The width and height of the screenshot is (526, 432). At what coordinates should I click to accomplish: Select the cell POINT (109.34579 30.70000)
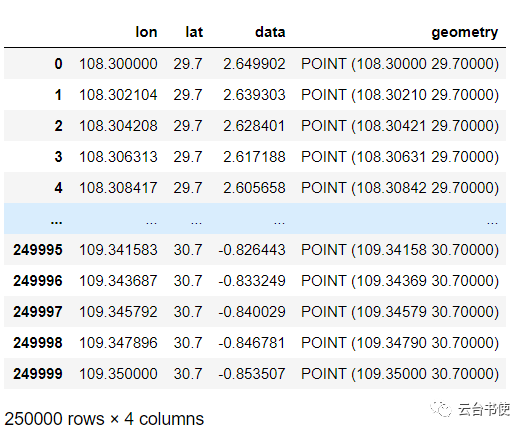click(400, 312)
